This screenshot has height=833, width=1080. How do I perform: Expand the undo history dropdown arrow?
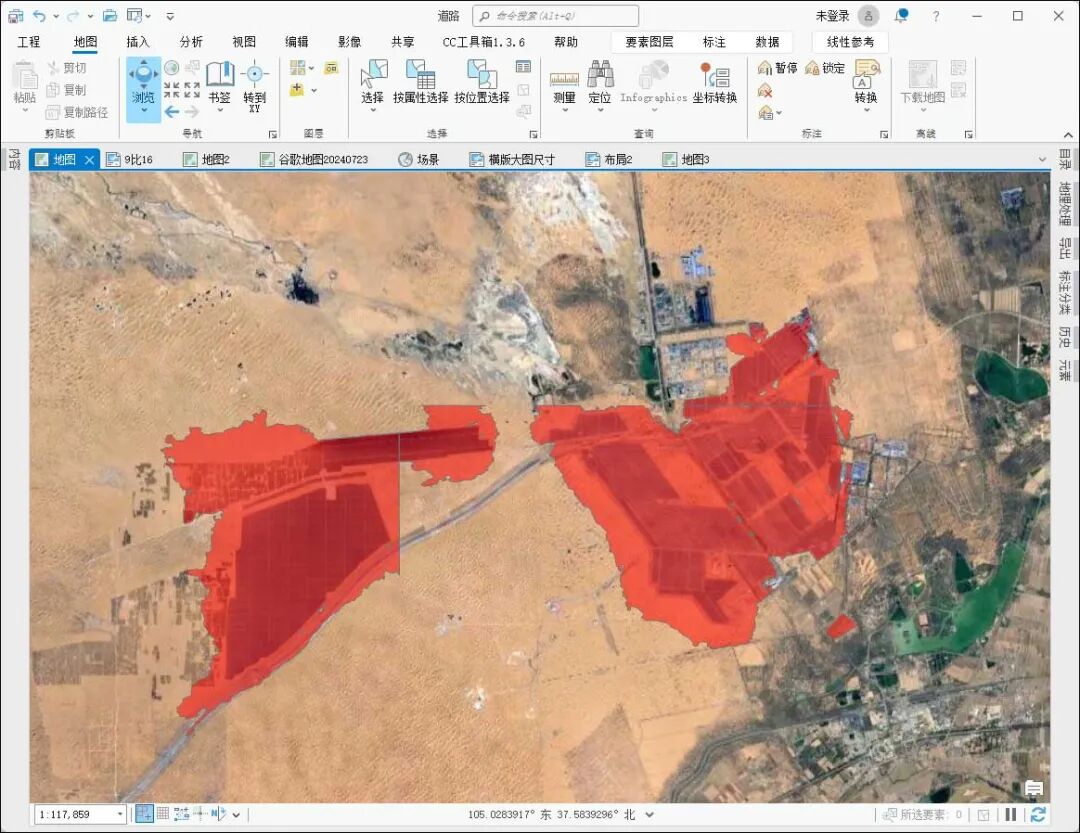[56, 16]
